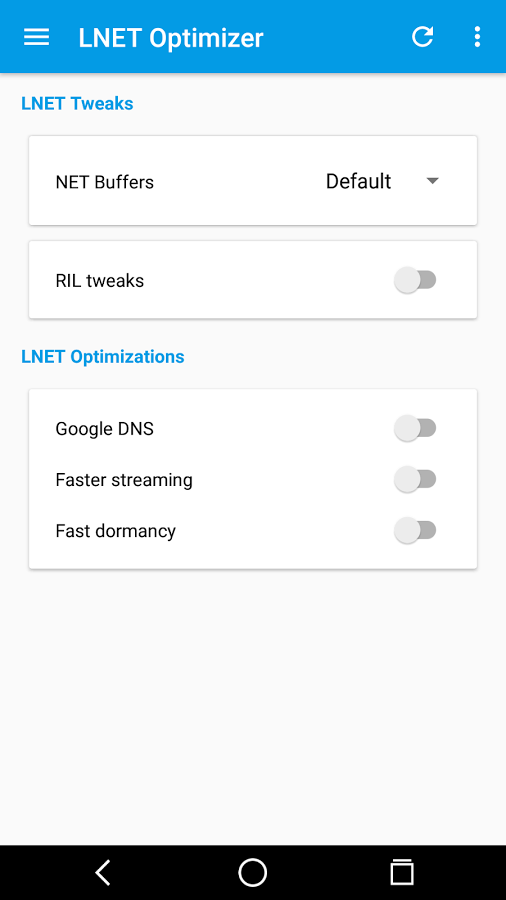The height and width of the screenshot is (900, 506).
Task: Tap the LNET Optimizations section header
Action: (x=103, y=356)
